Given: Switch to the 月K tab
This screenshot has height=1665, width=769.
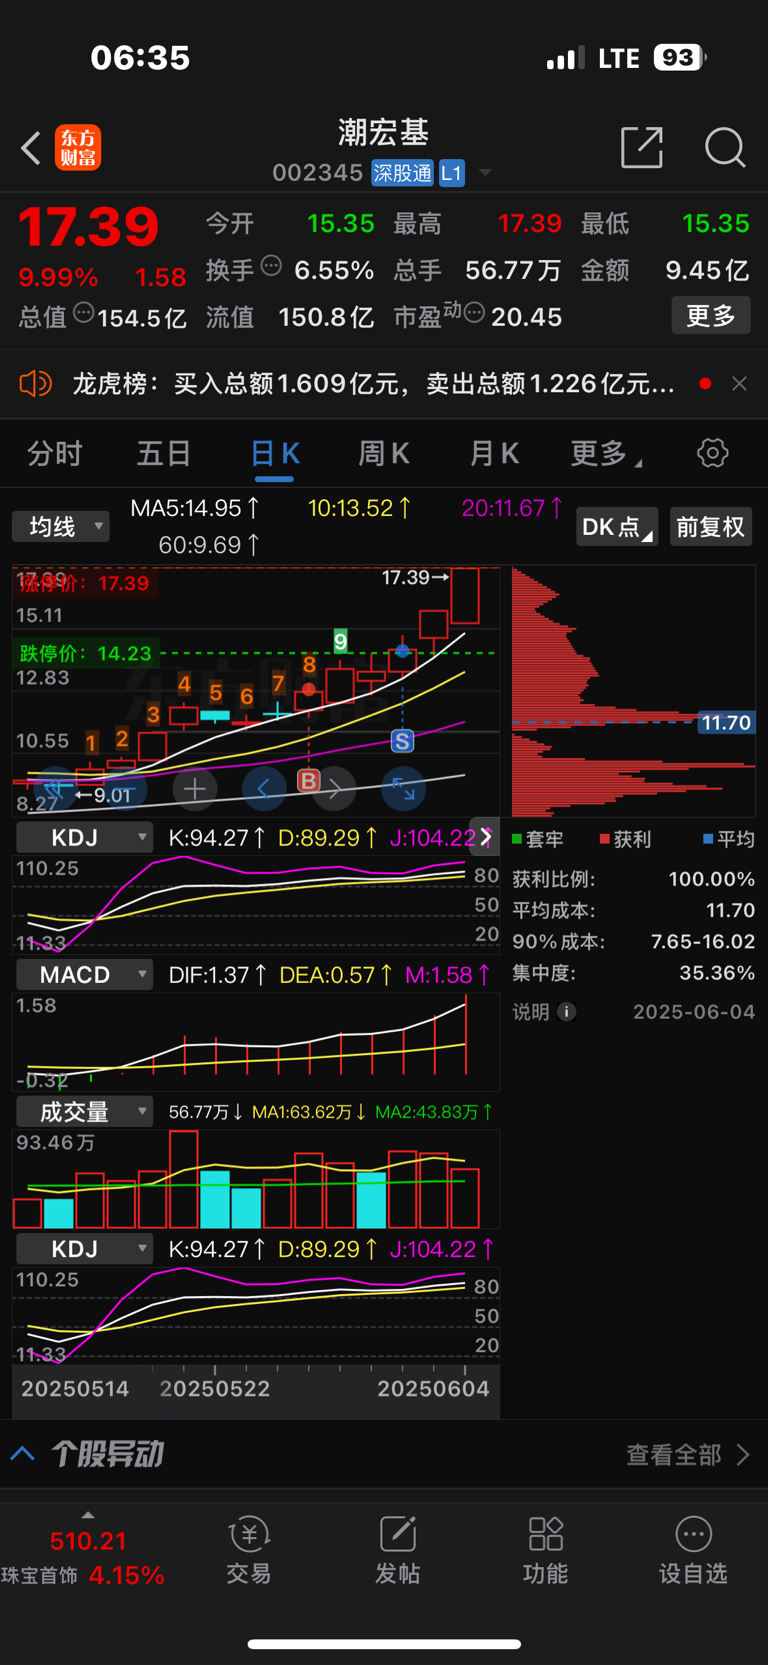Looking at the screenshot, I should pyautogui.click(x=494, y=454).
